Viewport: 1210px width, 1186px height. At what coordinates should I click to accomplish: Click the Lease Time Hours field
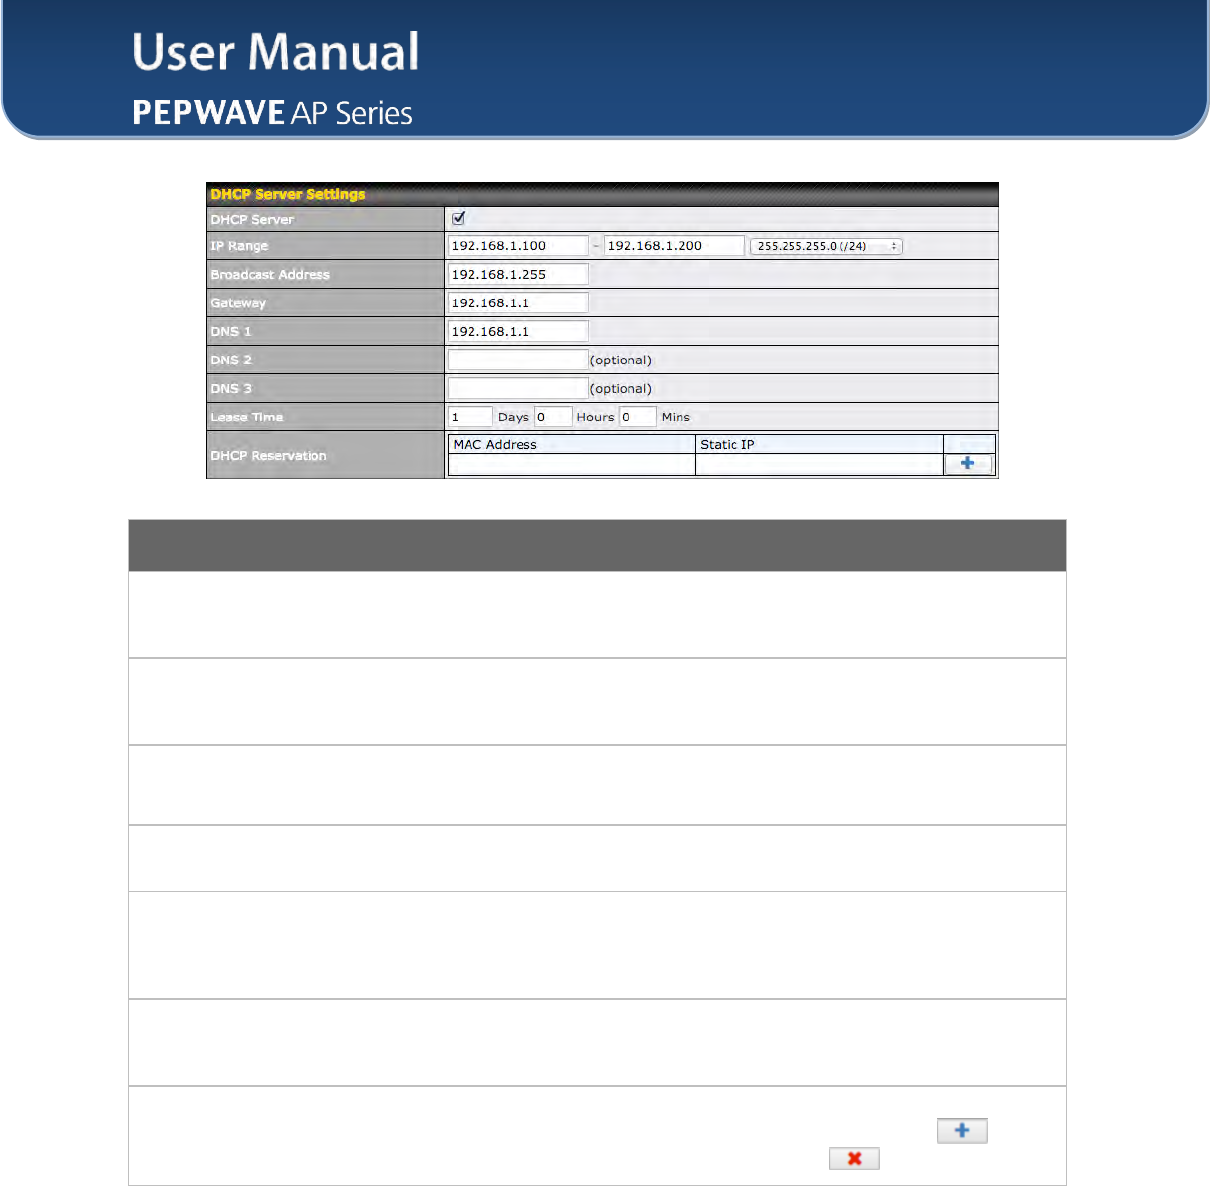[x=553, y=417]
